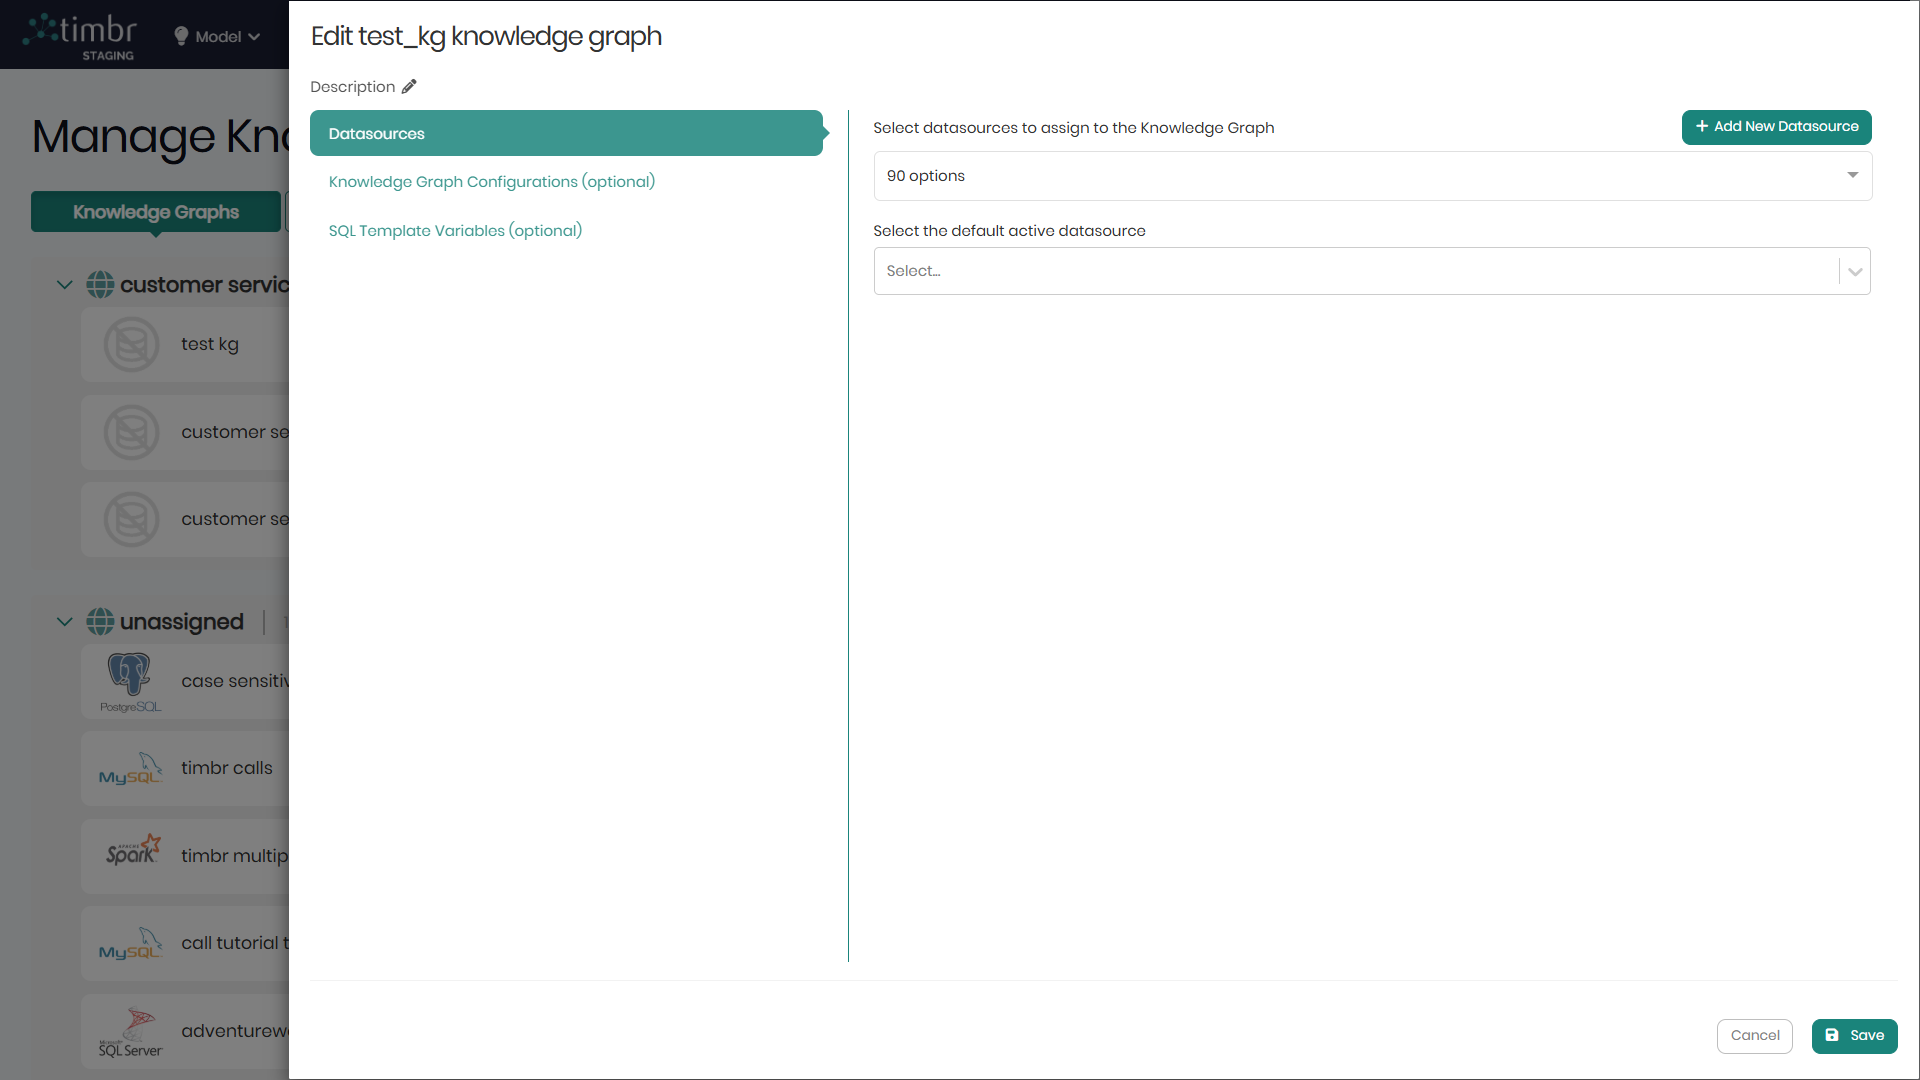
Task: Click Add New Datasource button
Action: click(x=1776, y=127)
